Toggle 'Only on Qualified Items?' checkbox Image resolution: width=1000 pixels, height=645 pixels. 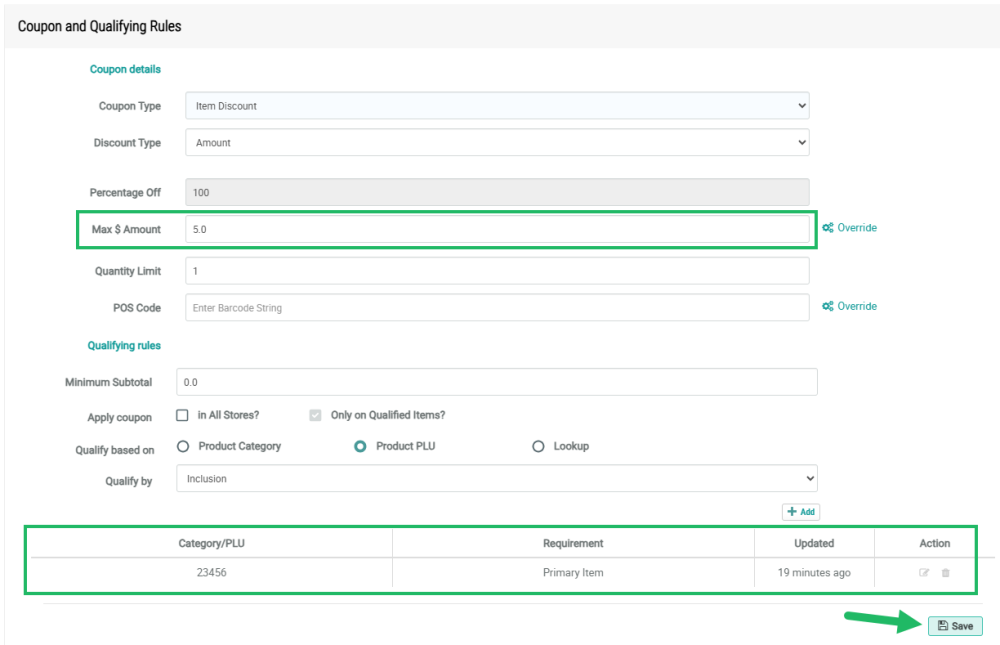tap(316, 415)
